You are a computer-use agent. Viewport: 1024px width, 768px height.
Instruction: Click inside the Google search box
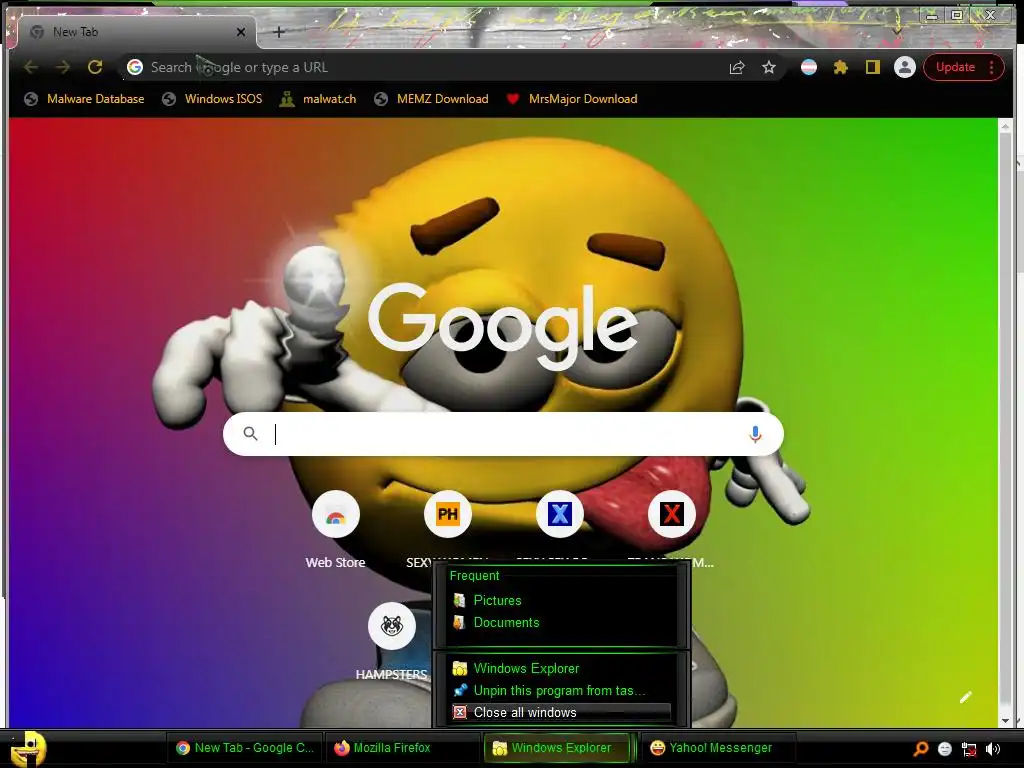click(503, 434)
